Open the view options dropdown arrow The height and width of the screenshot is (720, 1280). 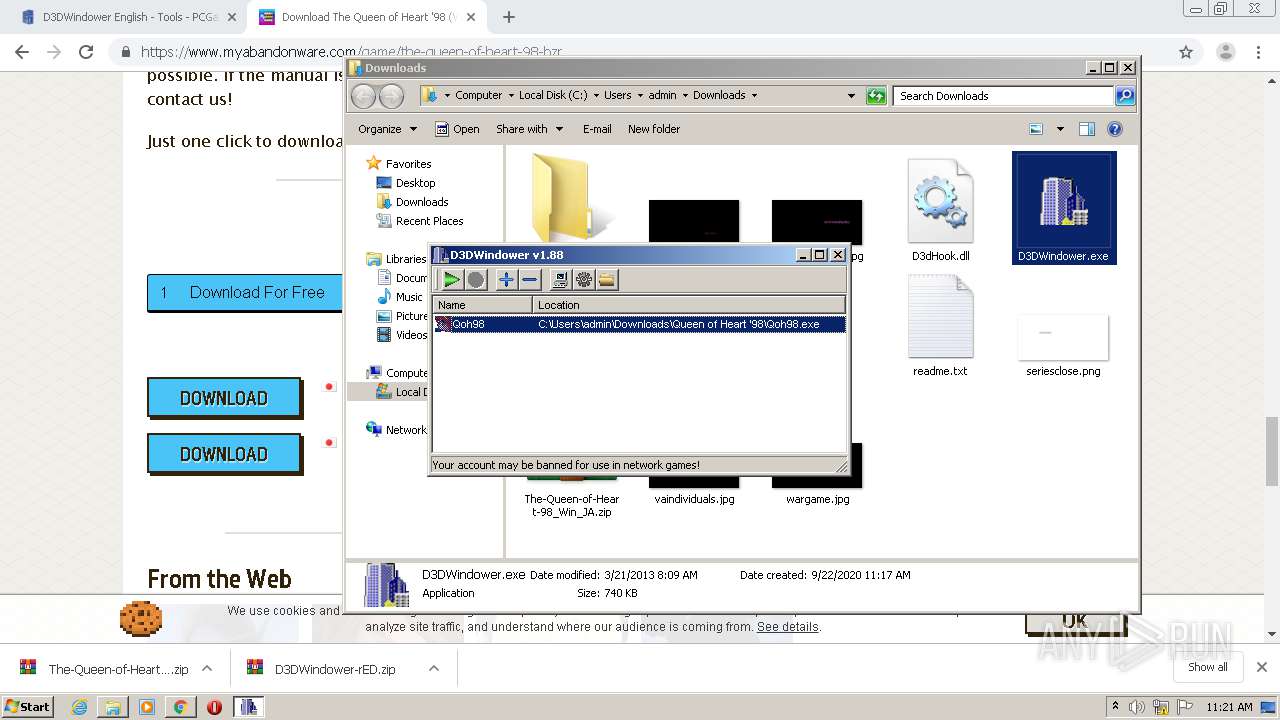[1060, 129]
